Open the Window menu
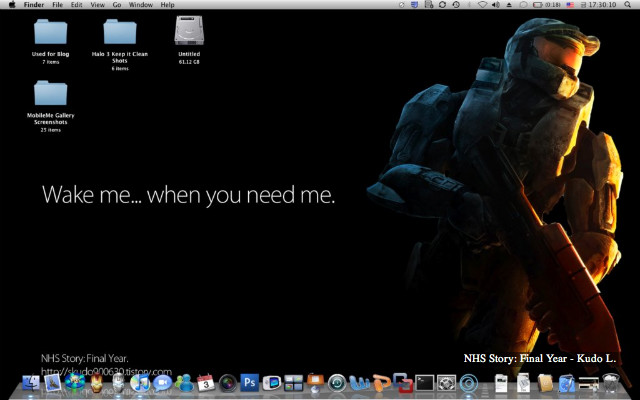The image size is (640, 400). coord(140,4)
